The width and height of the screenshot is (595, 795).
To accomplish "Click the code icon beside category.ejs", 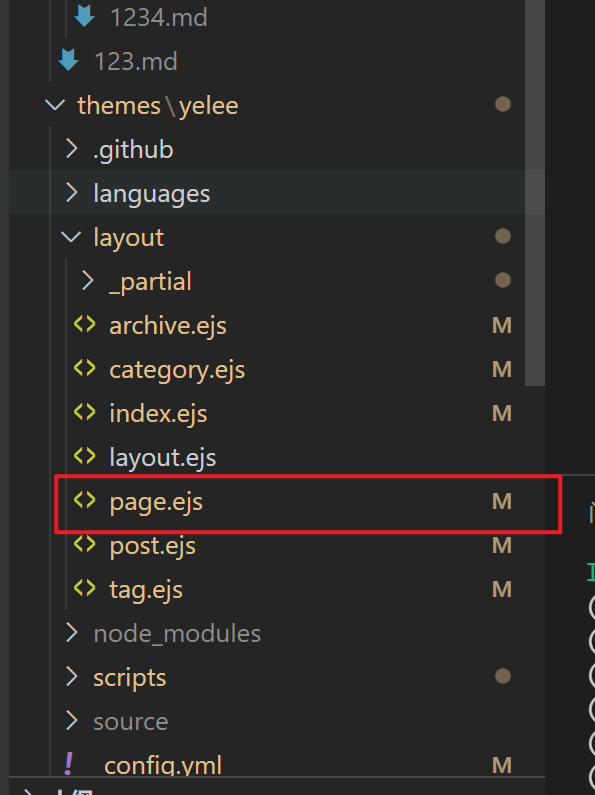I will click(85, 368).
